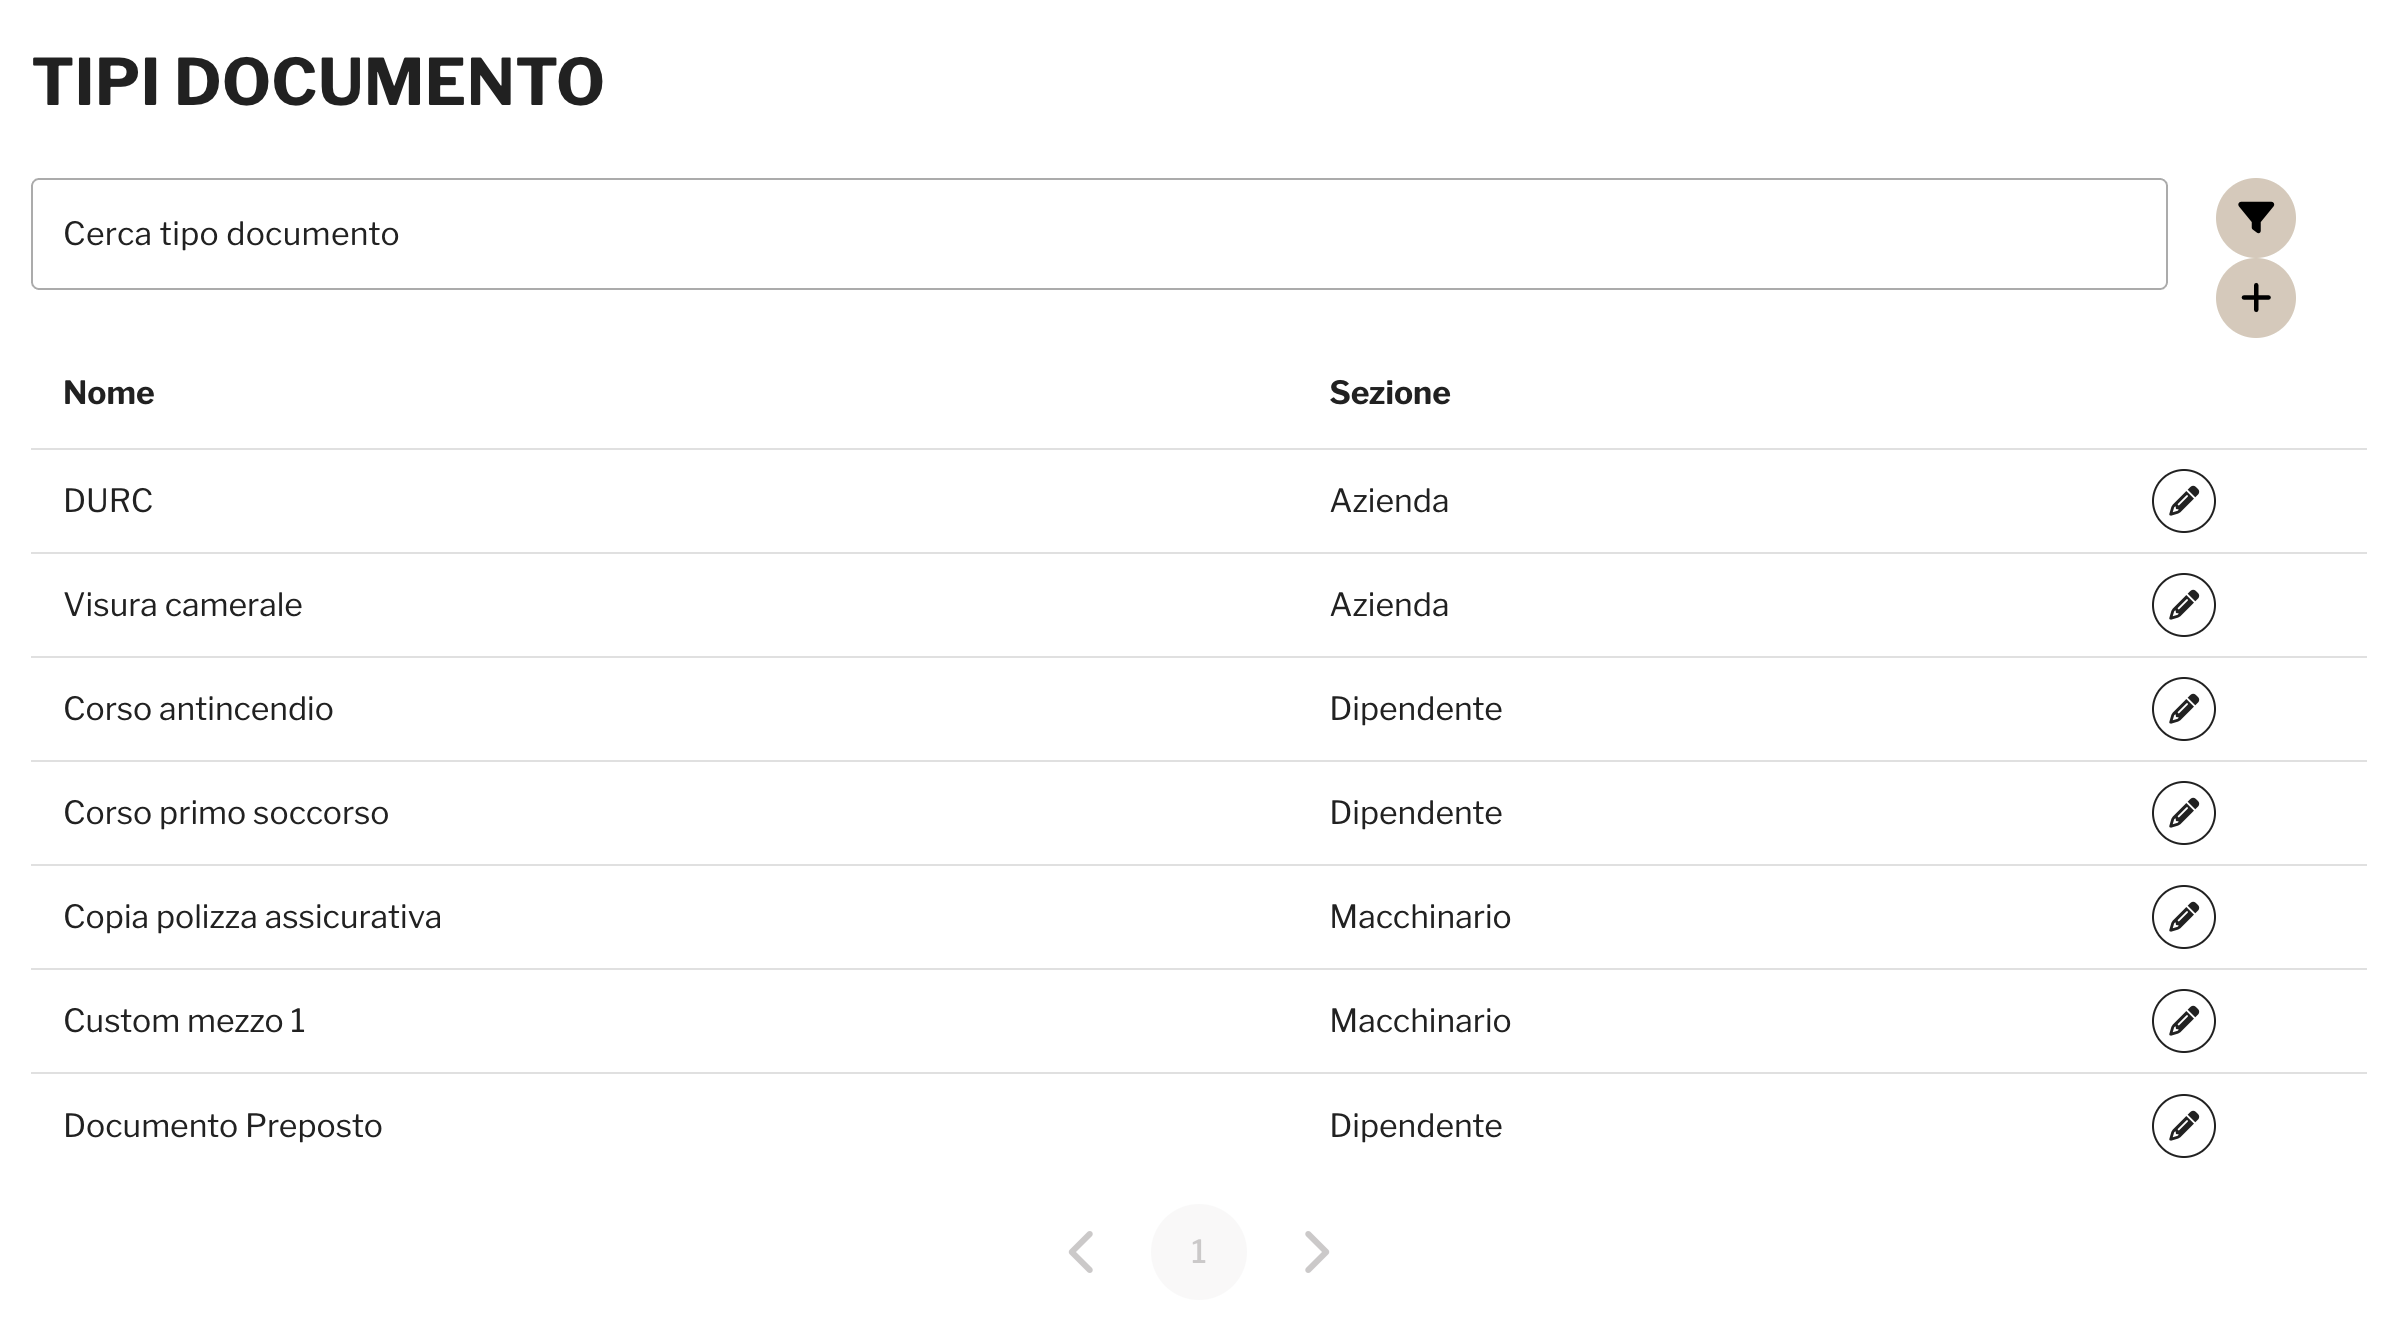Select the DURC row name
Viewport: 2390px width, 1344px height.
108,501
